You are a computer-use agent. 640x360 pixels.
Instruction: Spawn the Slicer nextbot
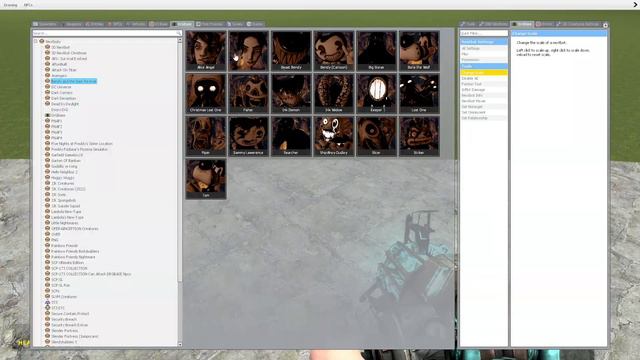click(376, 136)
